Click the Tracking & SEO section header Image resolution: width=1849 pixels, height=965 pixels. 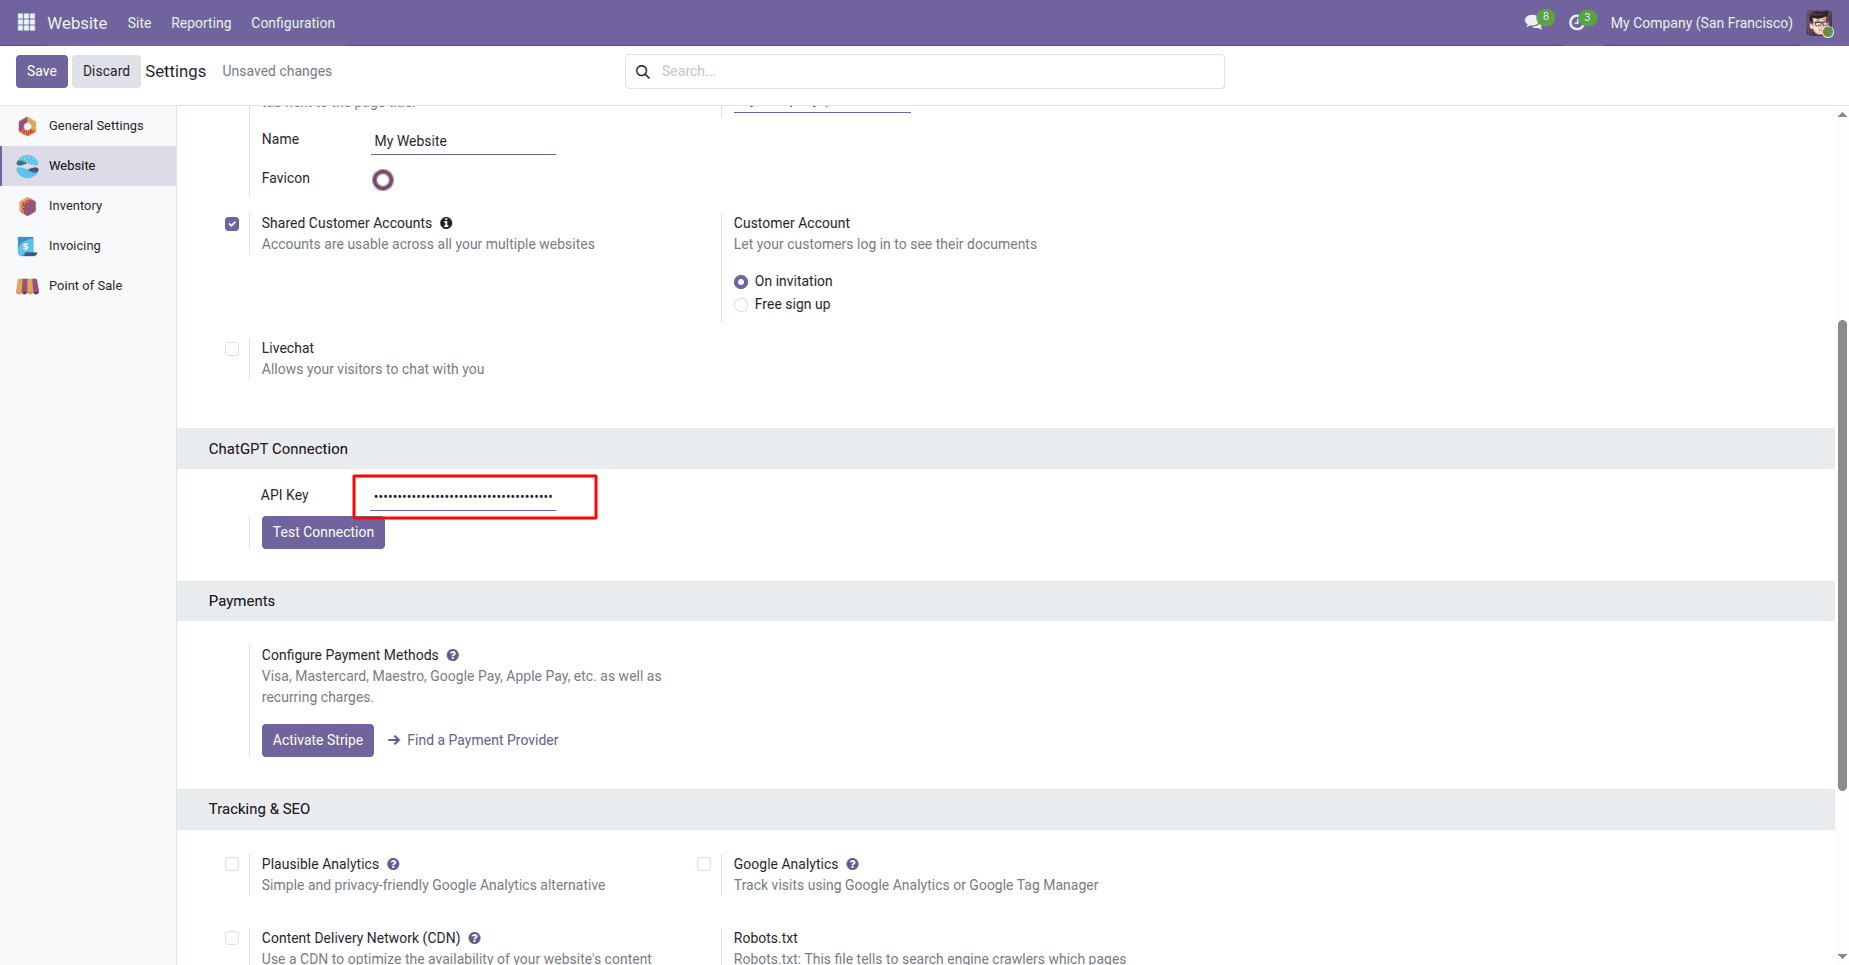pos(259,809)
